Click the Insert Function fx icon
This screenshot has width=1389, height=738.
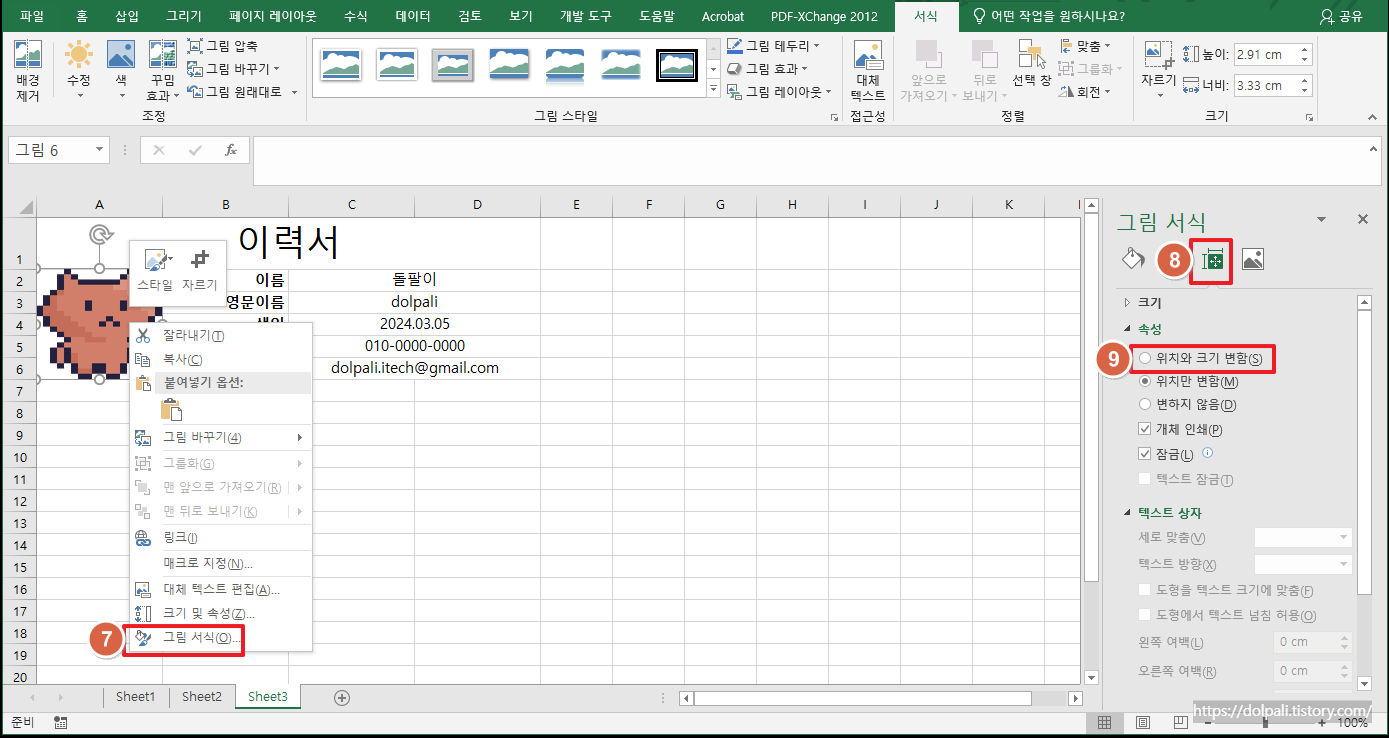click(231, 150)
